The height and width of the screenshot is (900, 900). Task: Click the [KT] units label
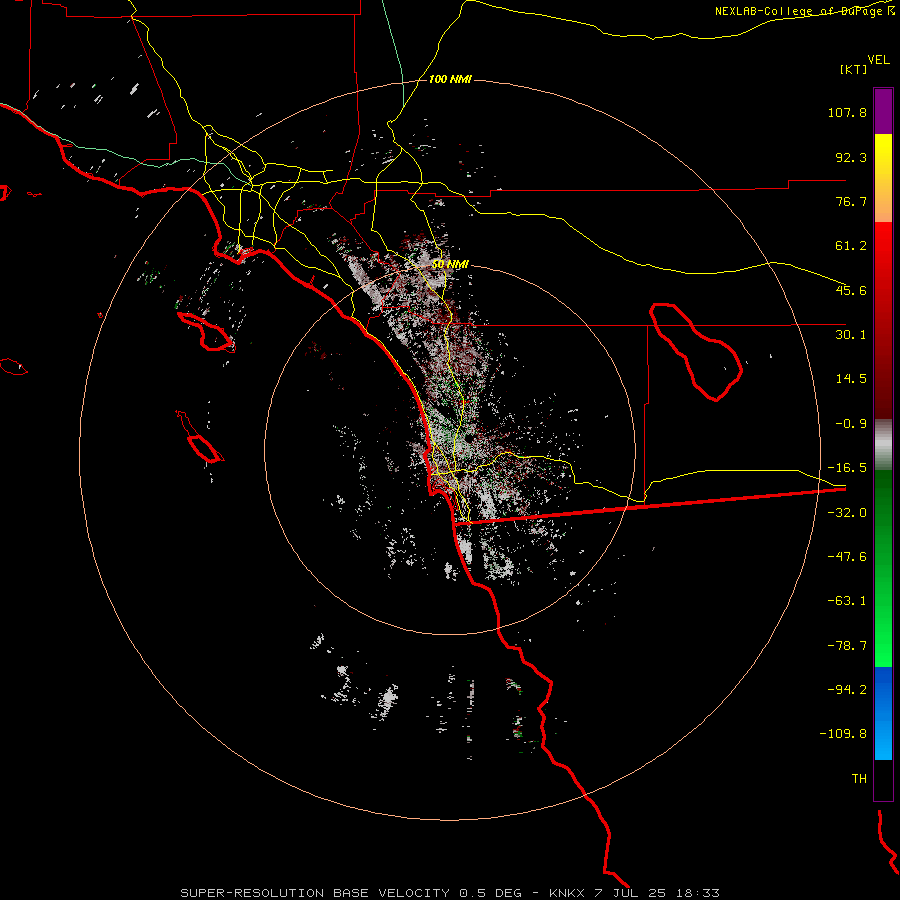pyautogui.click(x=854, y=69)
